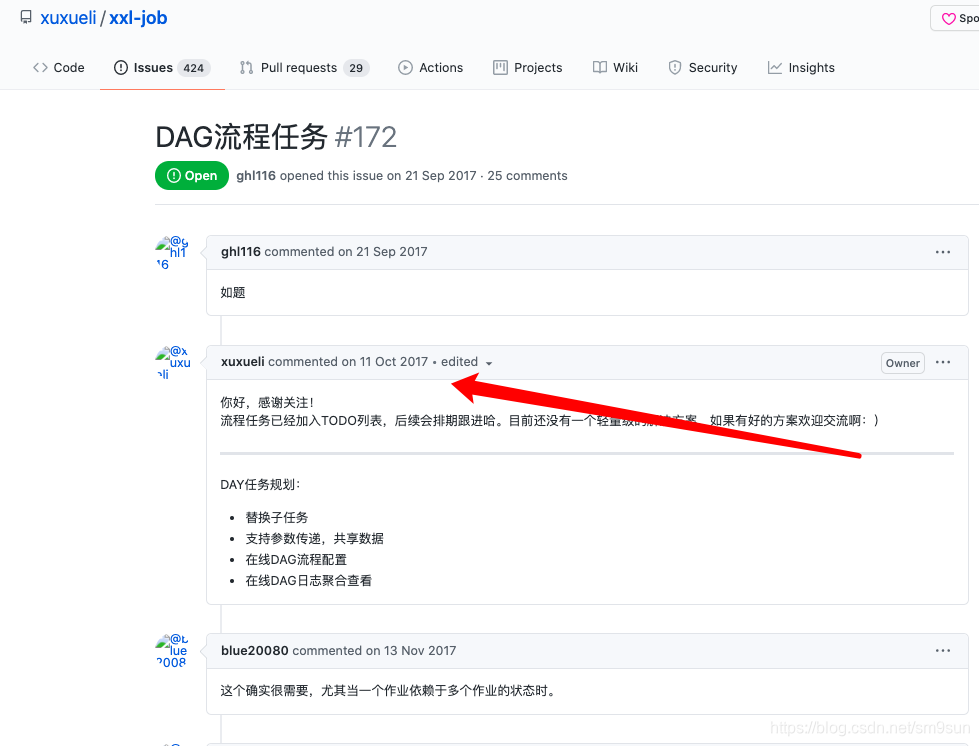
Task: Click the list item 支持参数传递，共享数据
Action: [x=315, y=538]
